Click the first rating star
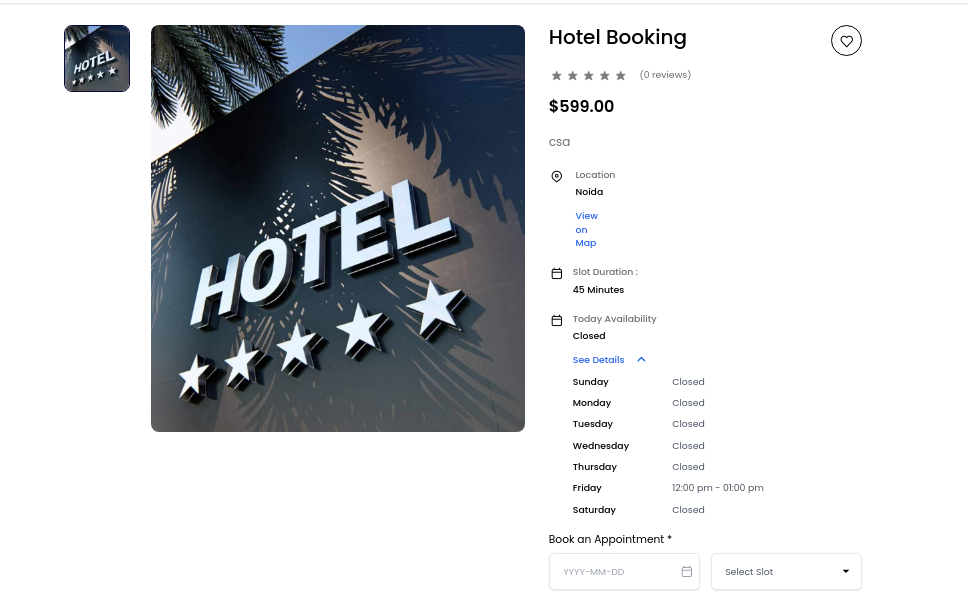This screenshot has width=968, height=605. pos(557,76)
